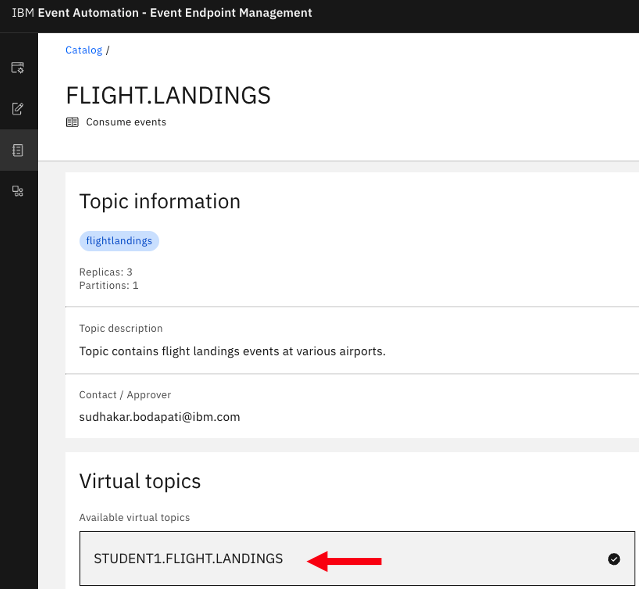Click the IBM Event Automation header title
The height and width of the screenshot is (590, 639).
[x=162, y=13]
